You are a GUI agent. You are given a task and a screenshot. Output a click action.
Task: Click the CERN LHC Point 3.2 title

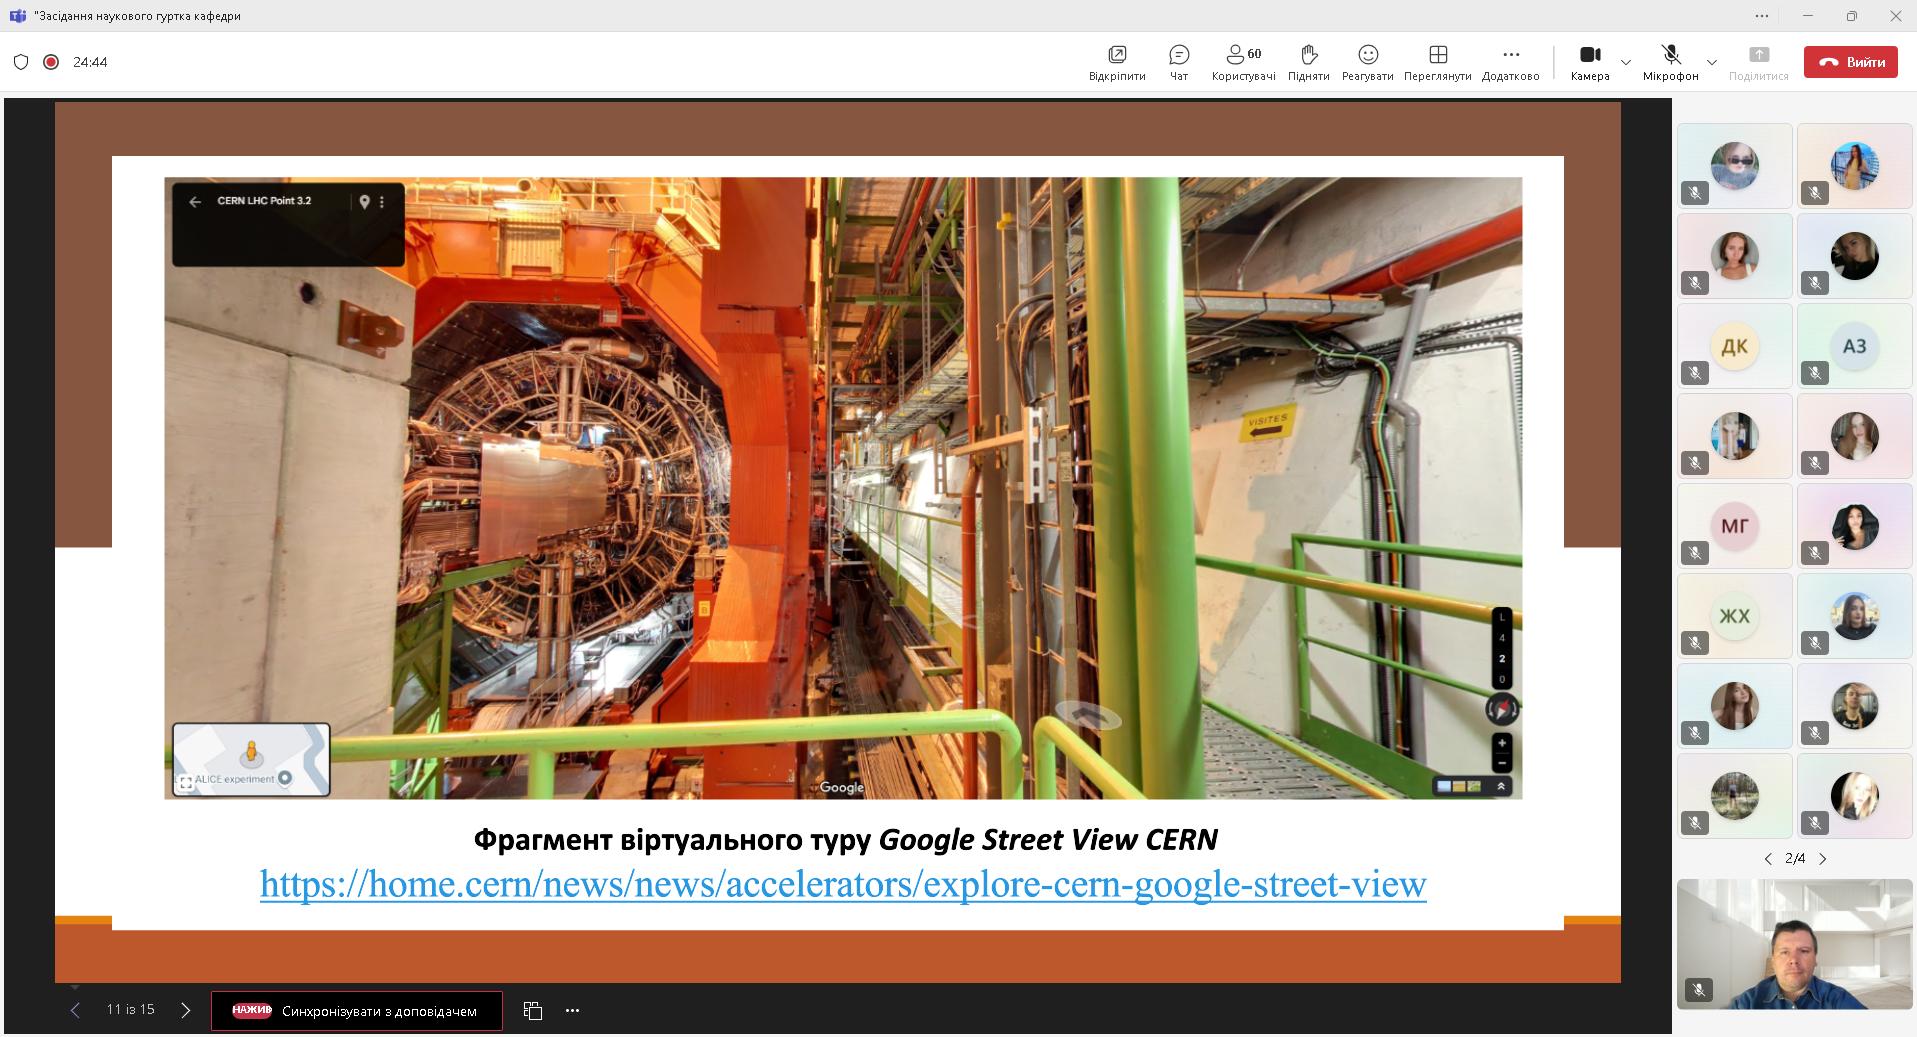pyautogui.click(x=264, y=201)
